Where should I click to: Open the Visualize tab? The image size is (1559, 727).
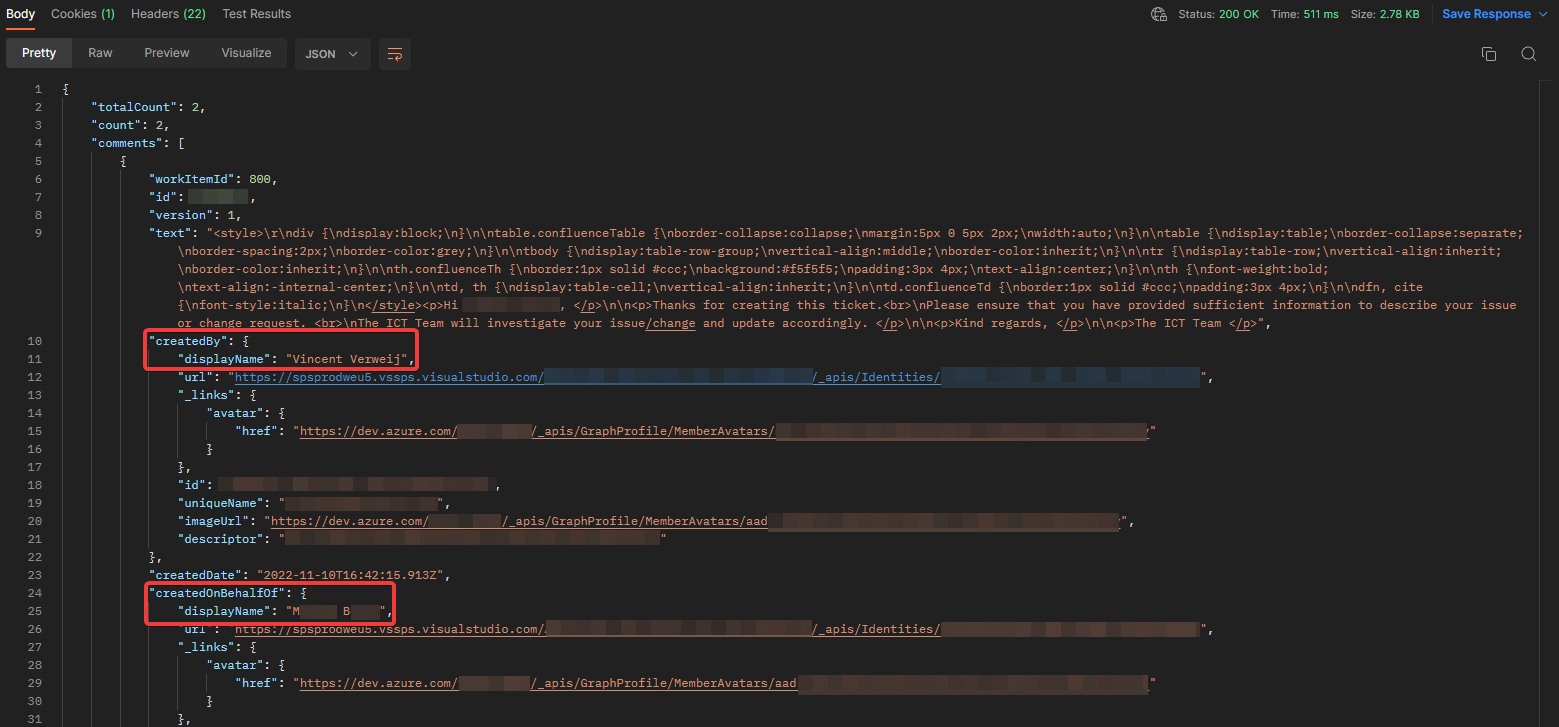tap(246, 53)
